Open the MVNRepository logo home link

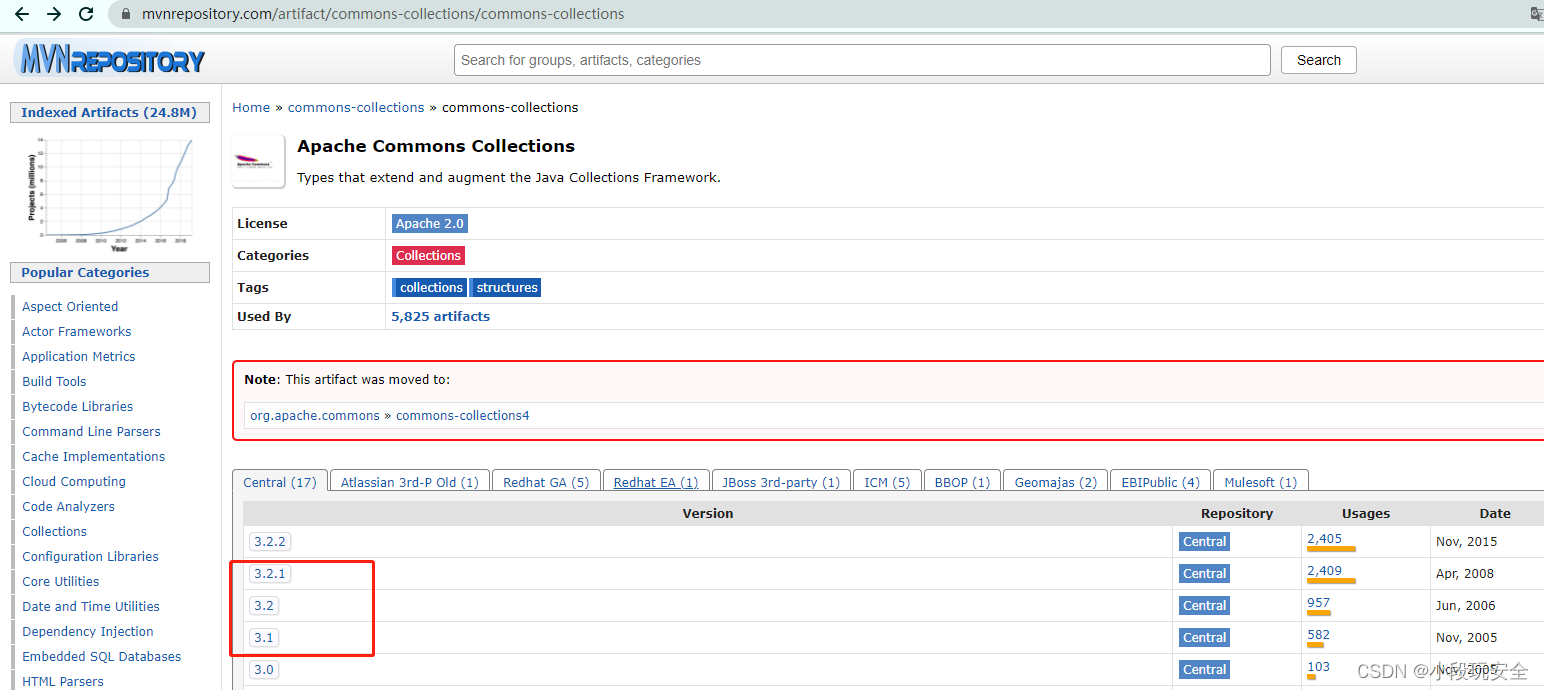[110, 60]
